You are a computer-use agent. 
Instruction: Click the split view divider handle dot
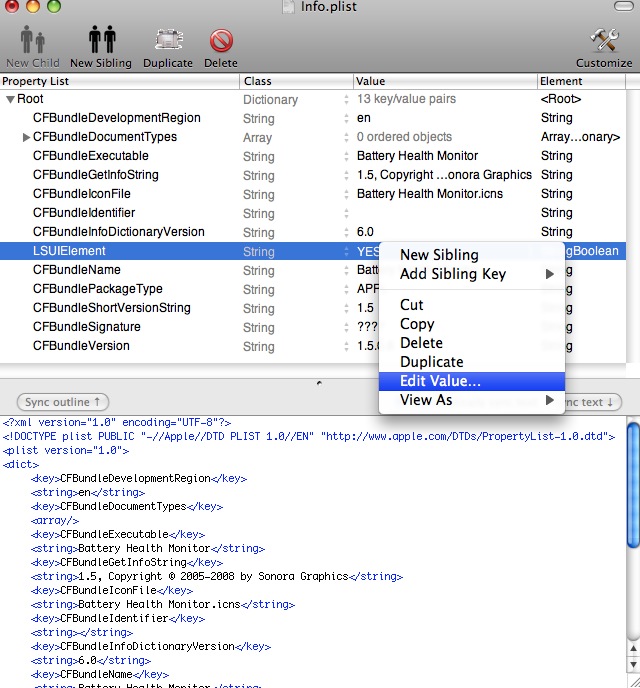319,383
